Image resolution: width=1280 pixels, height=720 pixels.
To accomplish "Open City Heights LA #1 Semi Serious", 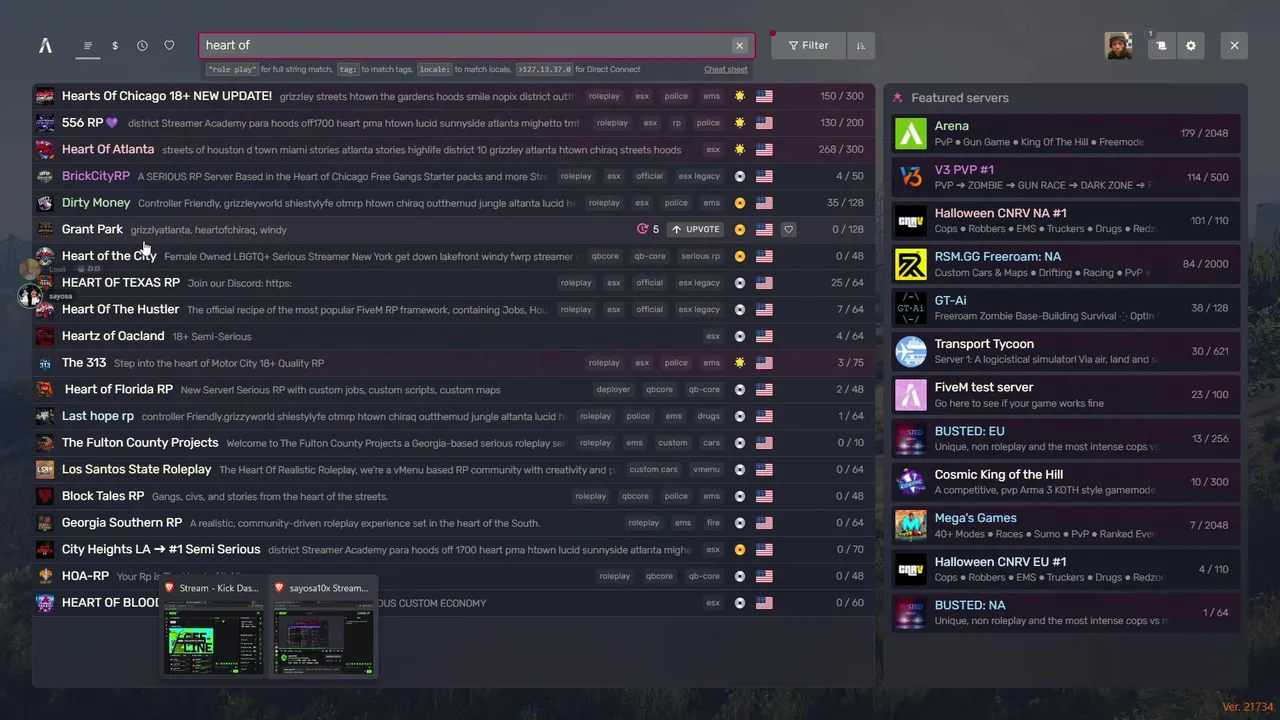I will click(x=455, y=549).
